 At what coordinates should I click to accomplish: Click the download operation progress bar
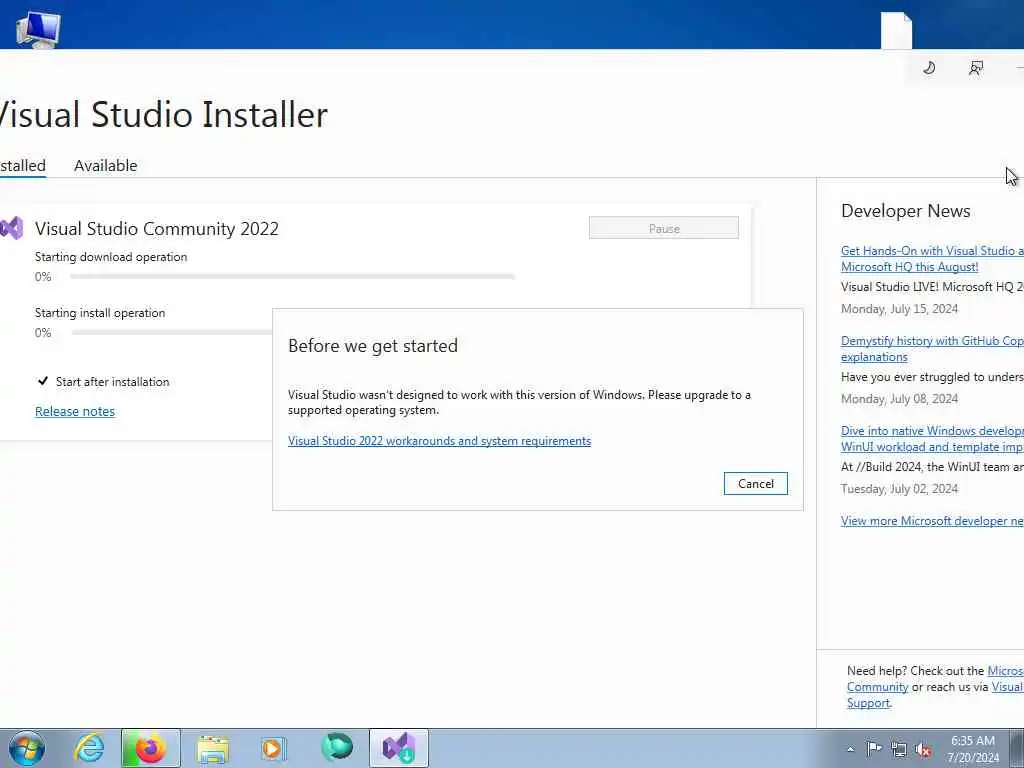293,277
